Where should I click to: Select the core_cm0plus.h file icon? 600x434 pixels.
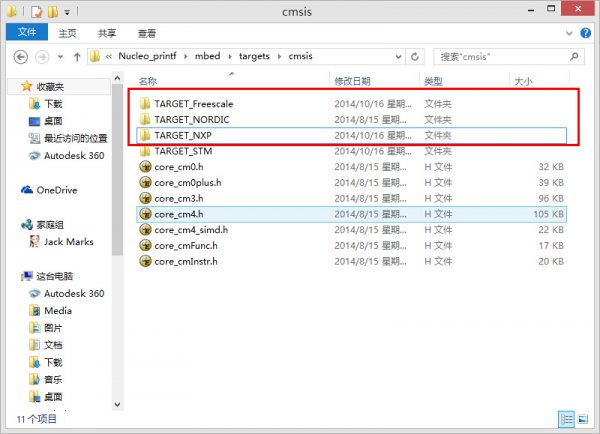click(145, 183)
